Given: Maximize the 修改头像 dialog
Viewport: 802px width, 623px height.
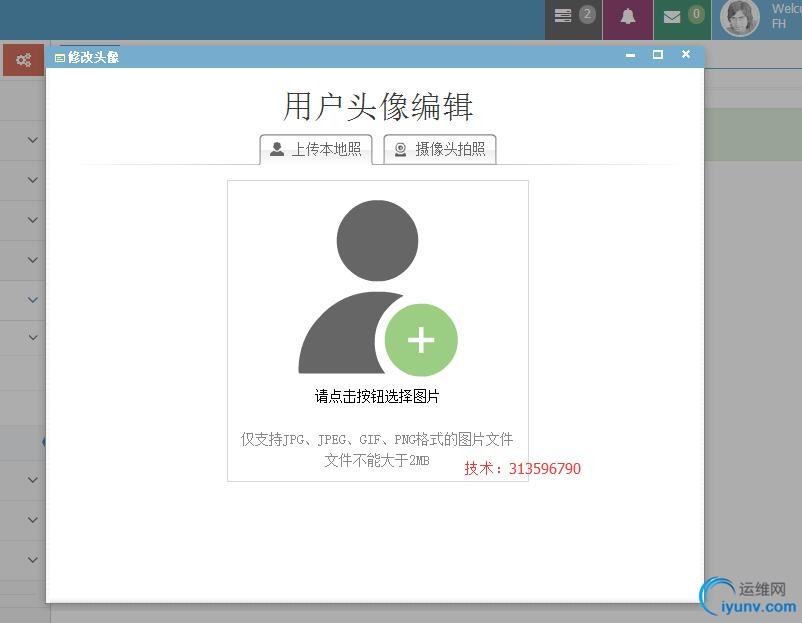Looking at the screenshot, I should [x=658, y=55].
